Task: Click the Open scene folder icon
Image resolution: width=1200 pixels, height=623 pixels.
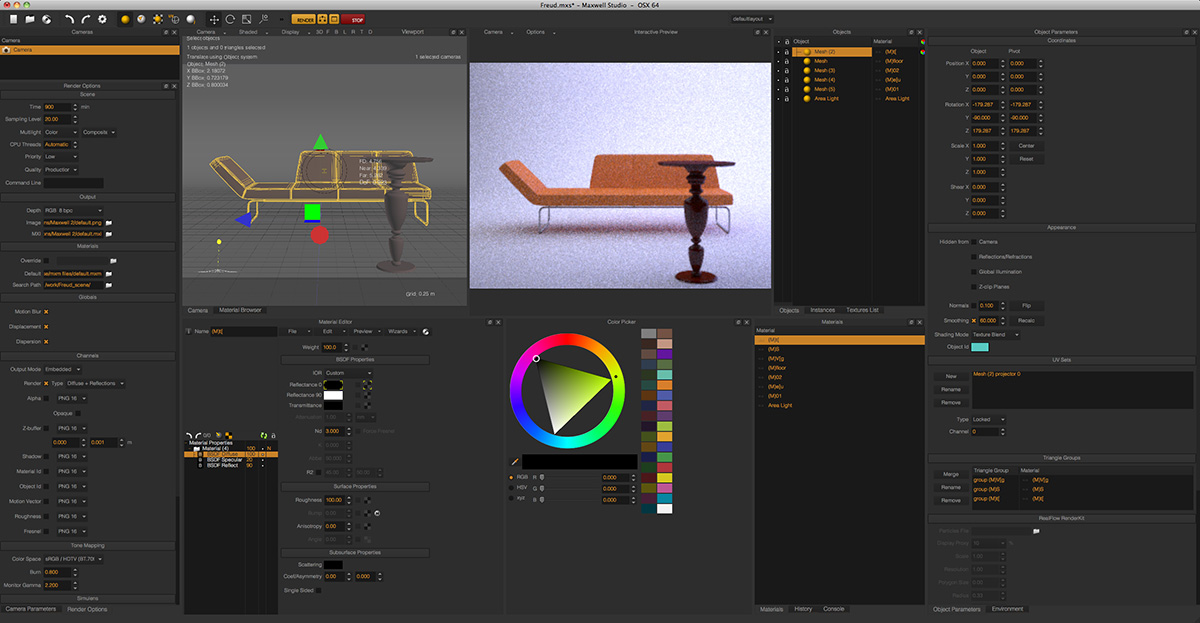Action: [30, 19]
